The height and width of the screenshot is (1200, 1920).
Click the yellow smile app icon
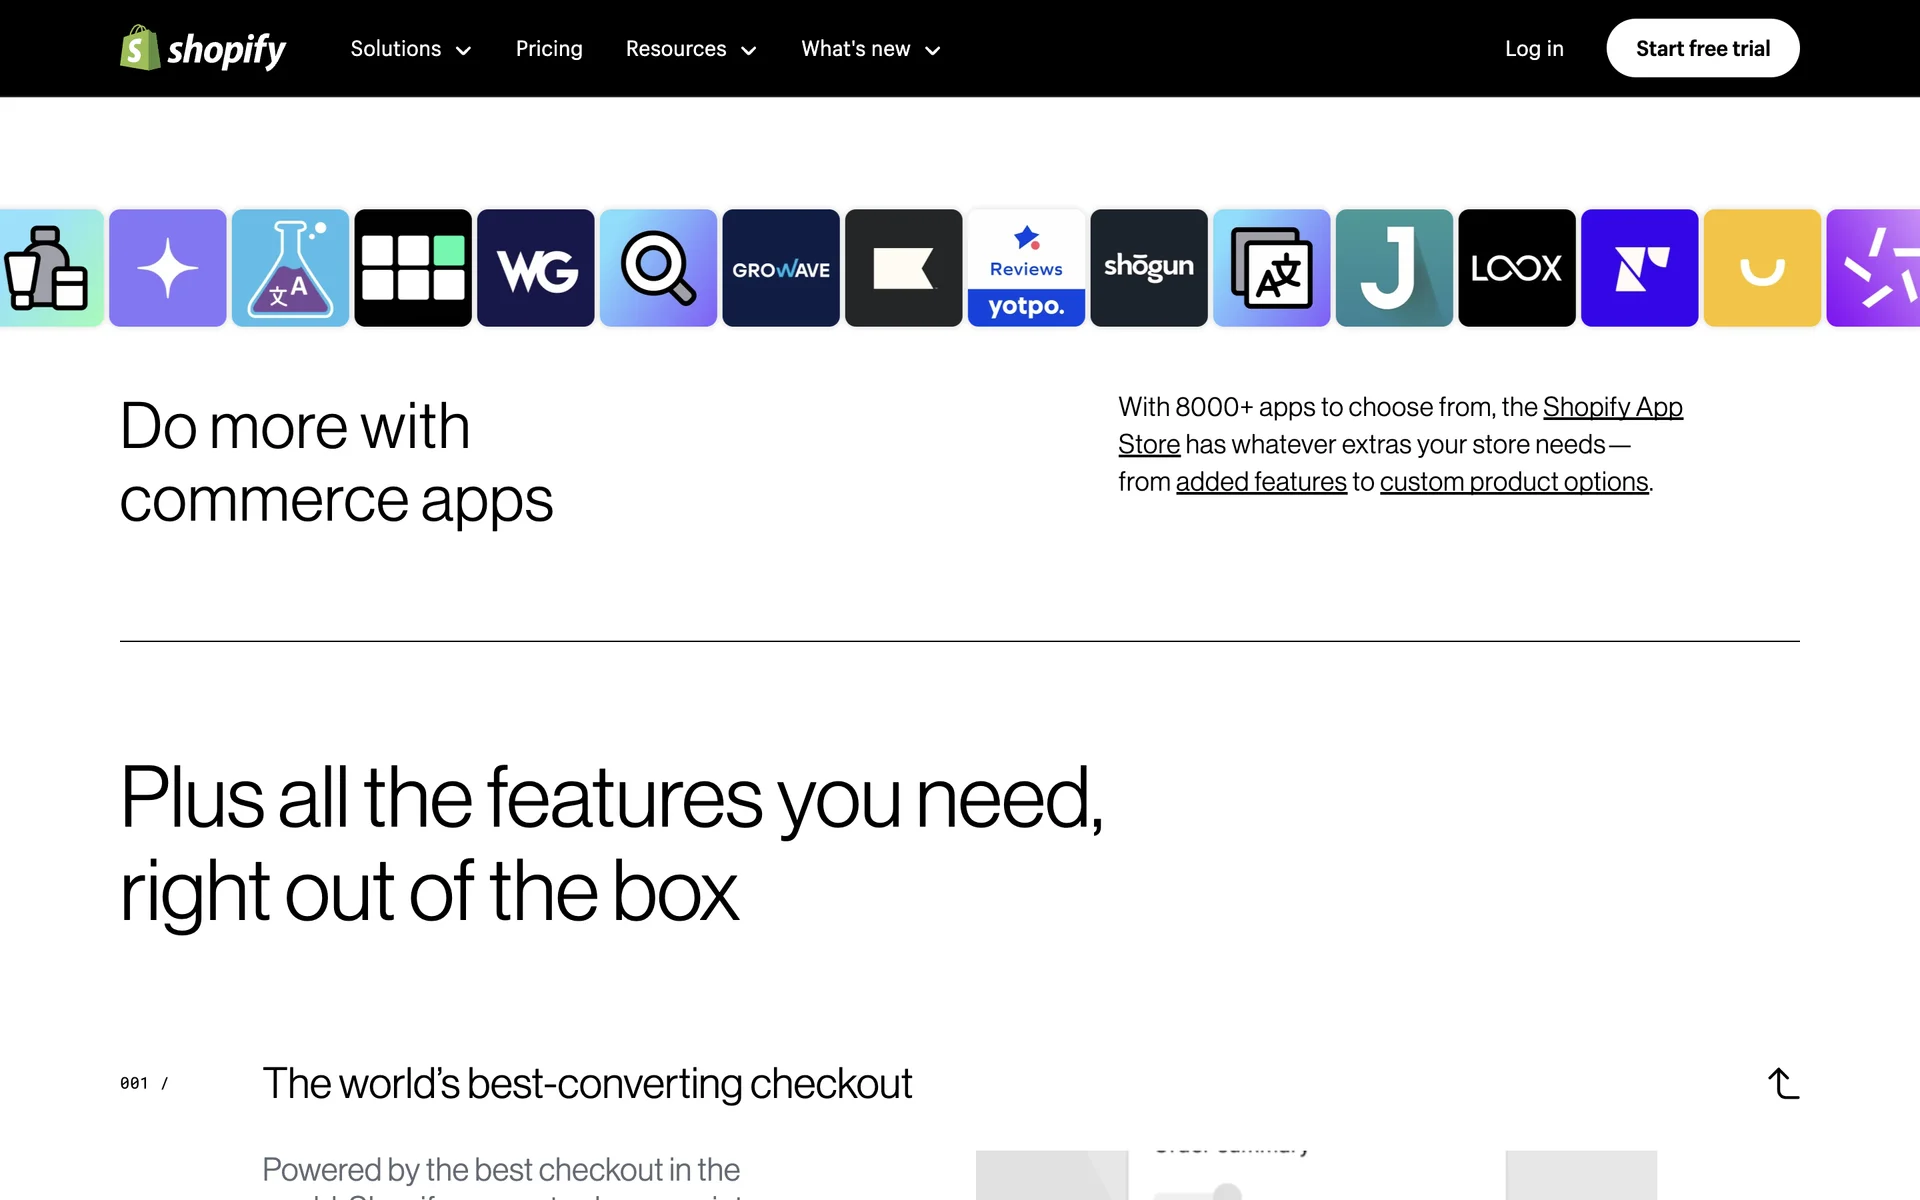pos(1762,268)
